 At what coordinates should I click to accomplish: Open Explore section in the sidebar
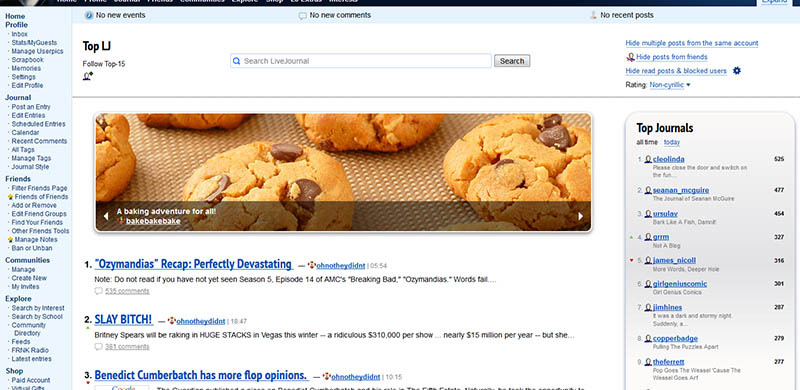coord(18,299)
